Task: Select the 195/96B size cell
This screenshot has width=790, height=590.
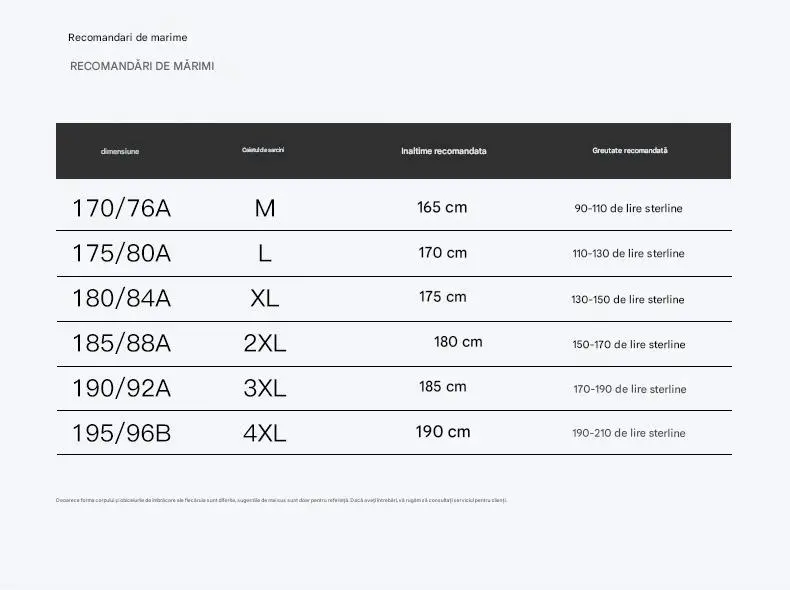Action: [x=121, y=433]
